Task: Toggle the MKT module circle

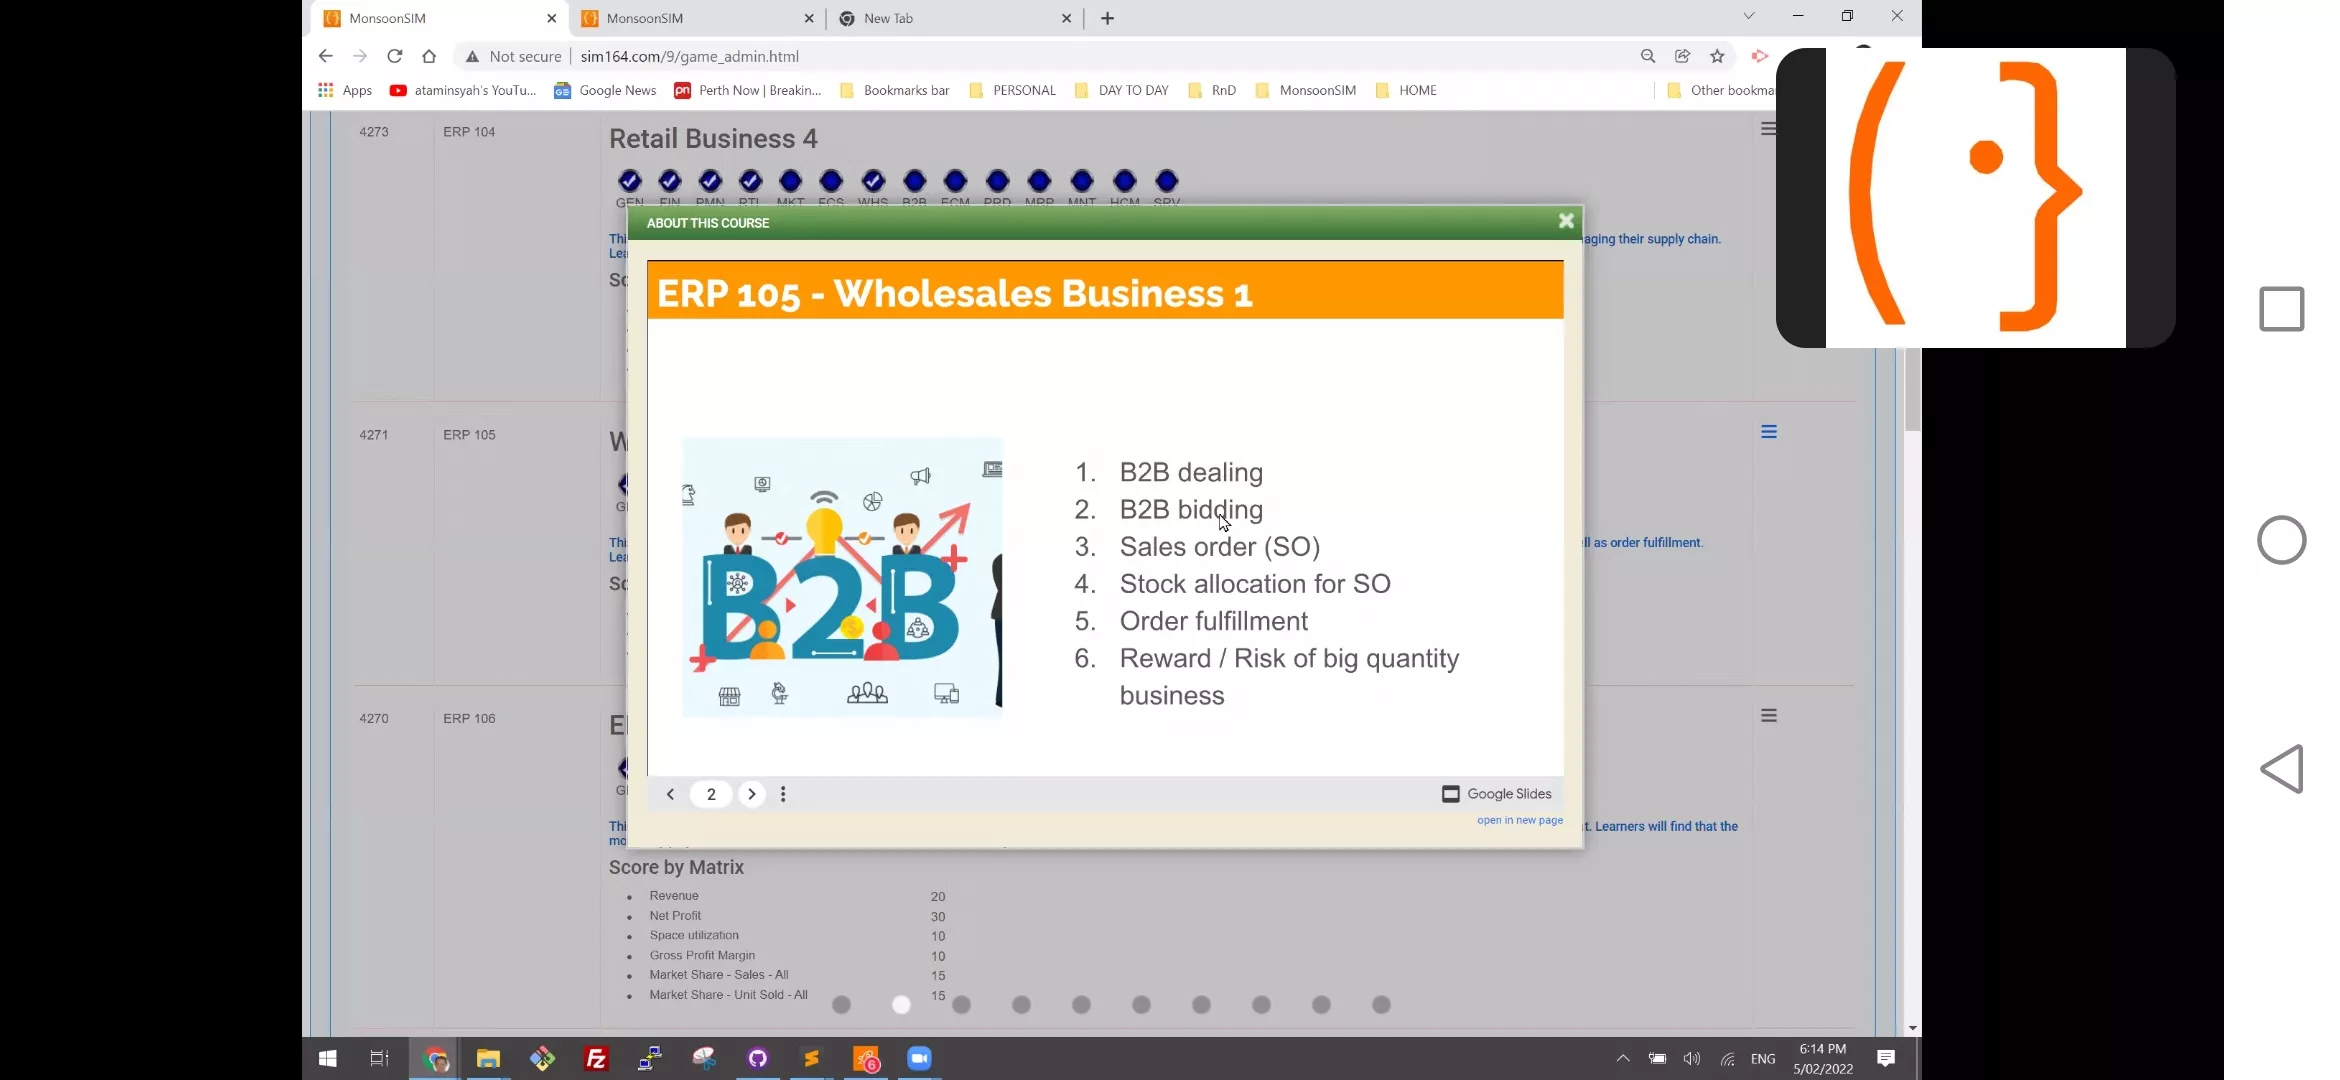Action: (790, 181)
